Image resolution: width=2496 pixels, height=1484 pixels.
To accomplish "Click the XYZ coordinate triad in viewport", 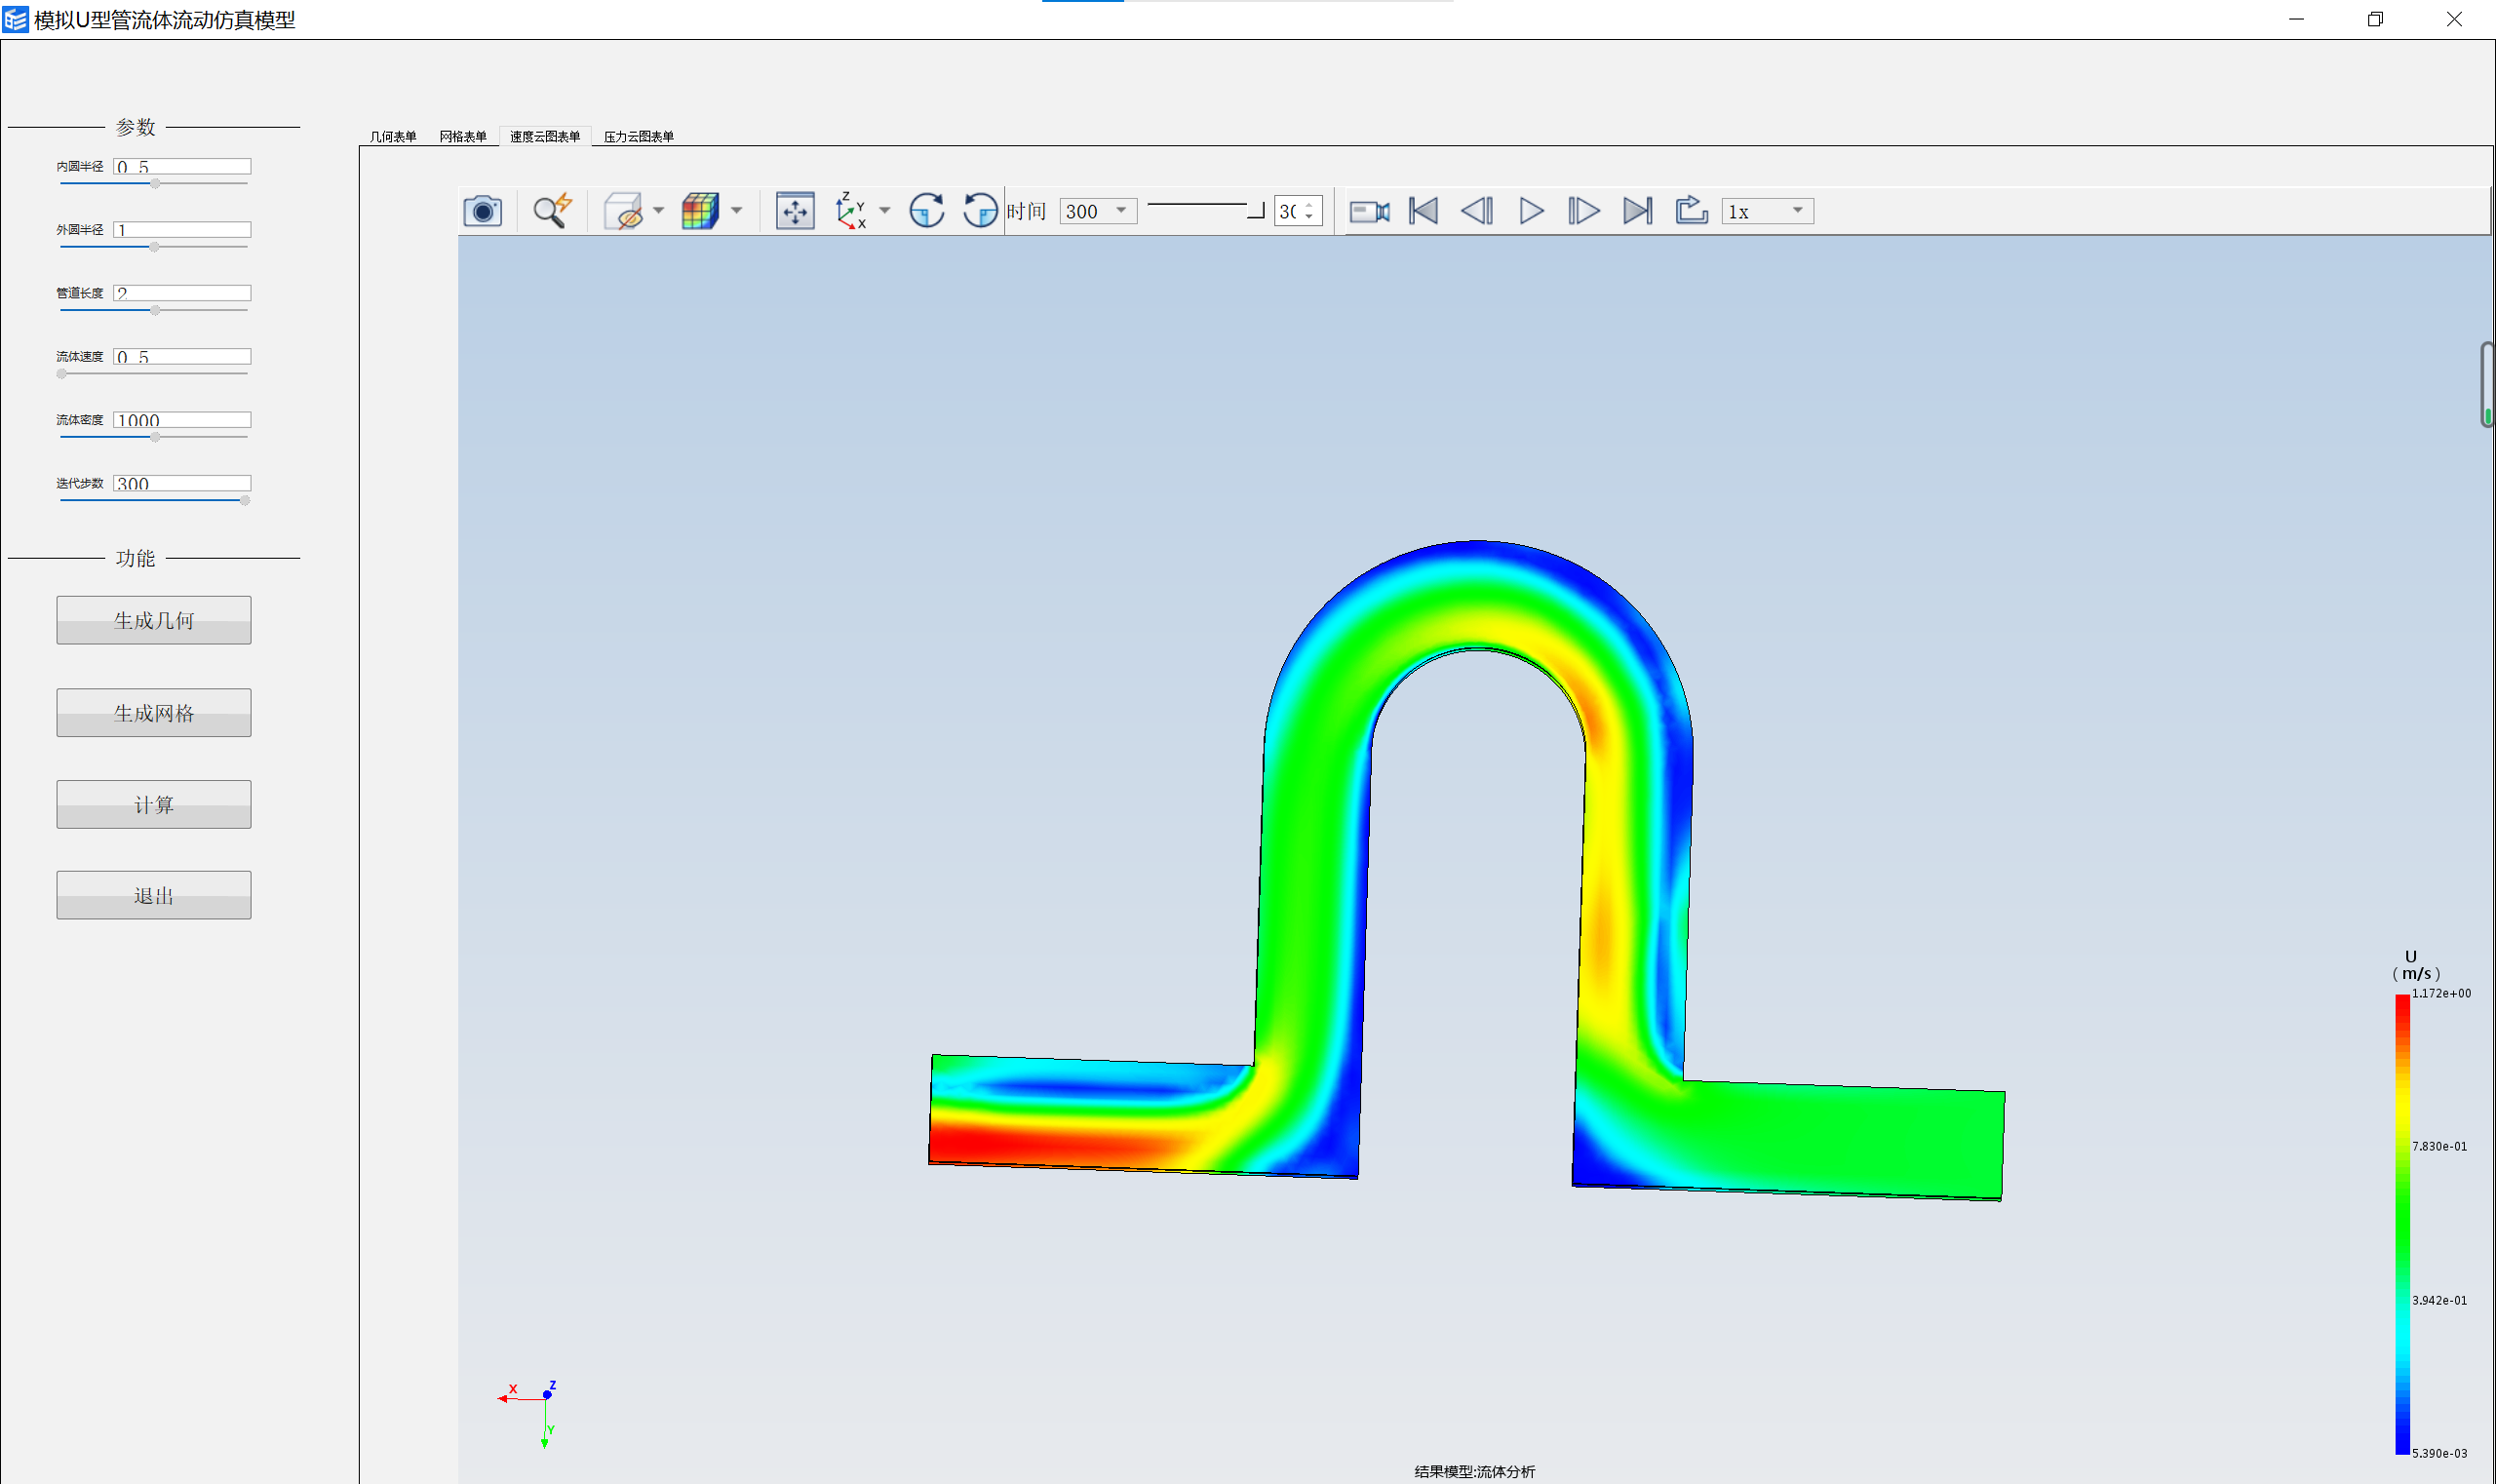I will [x=528, y=1414].
